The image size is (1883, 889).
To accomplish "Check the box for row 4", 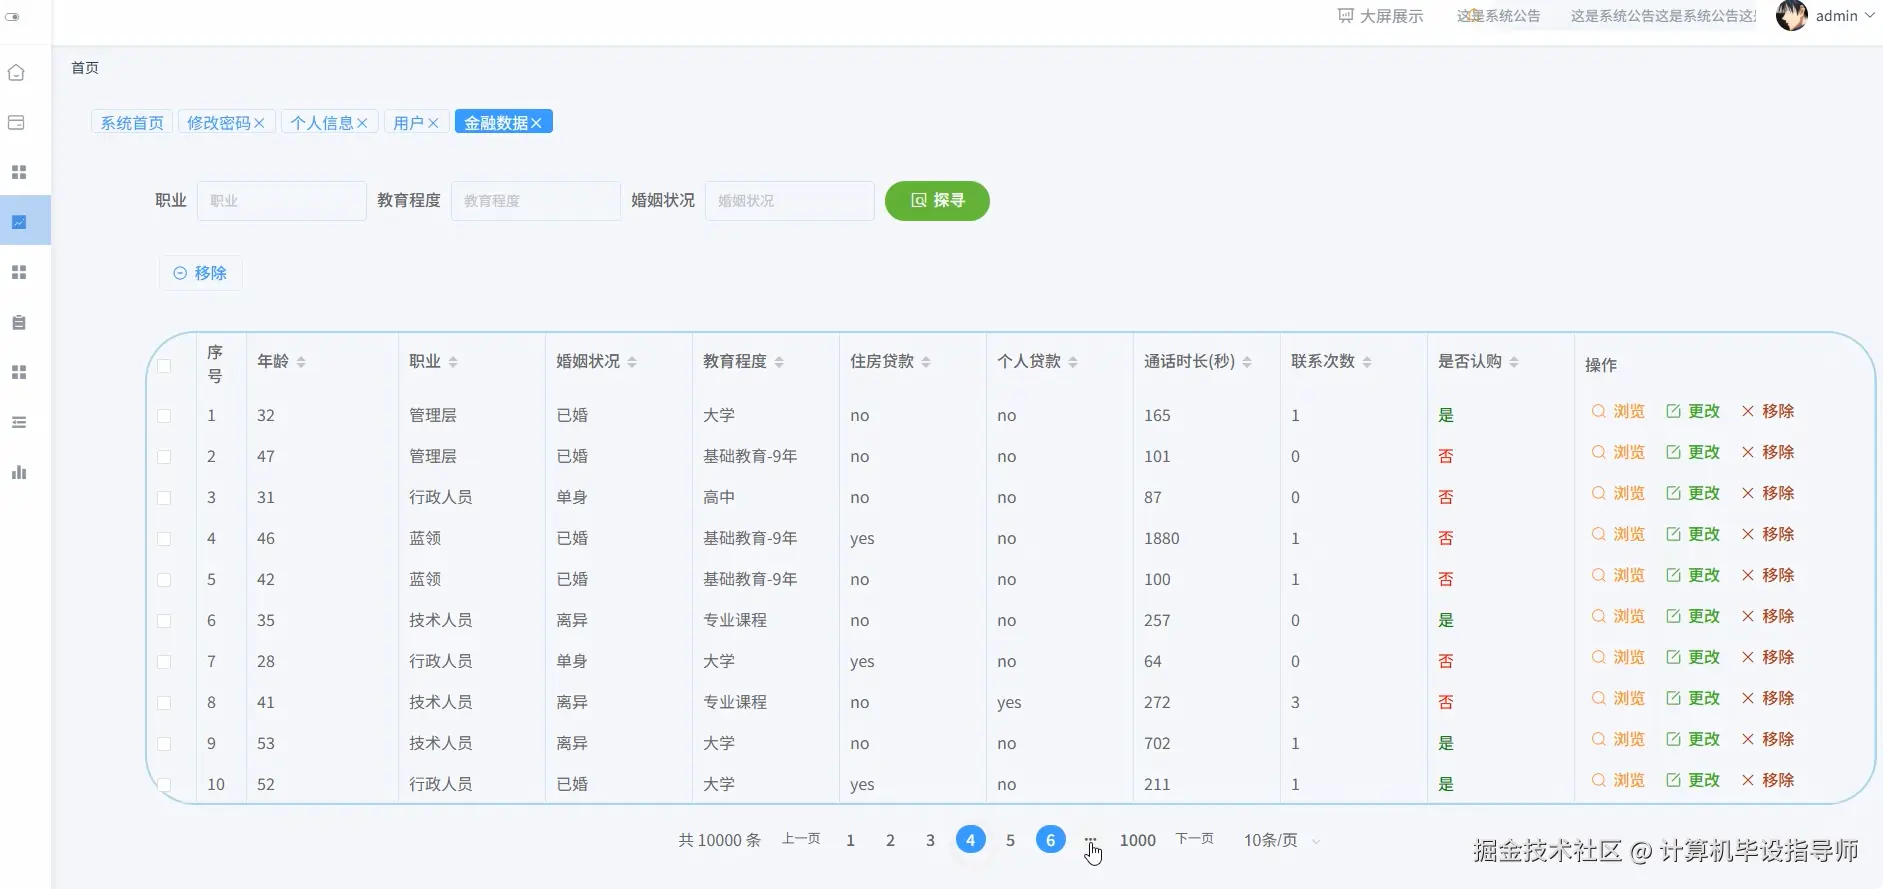I will pos(164,538).
